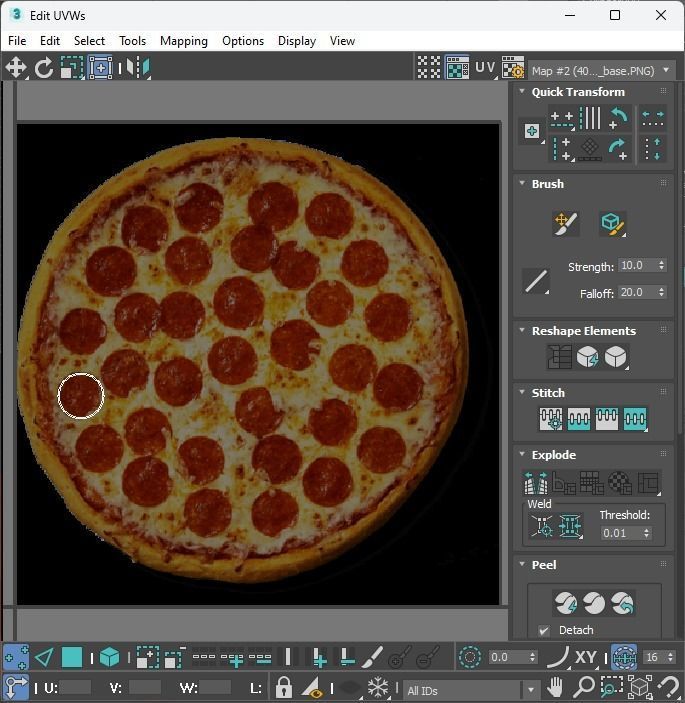Open the Display menu
This screenshot has height=703, width=685.
coord(297,41)
